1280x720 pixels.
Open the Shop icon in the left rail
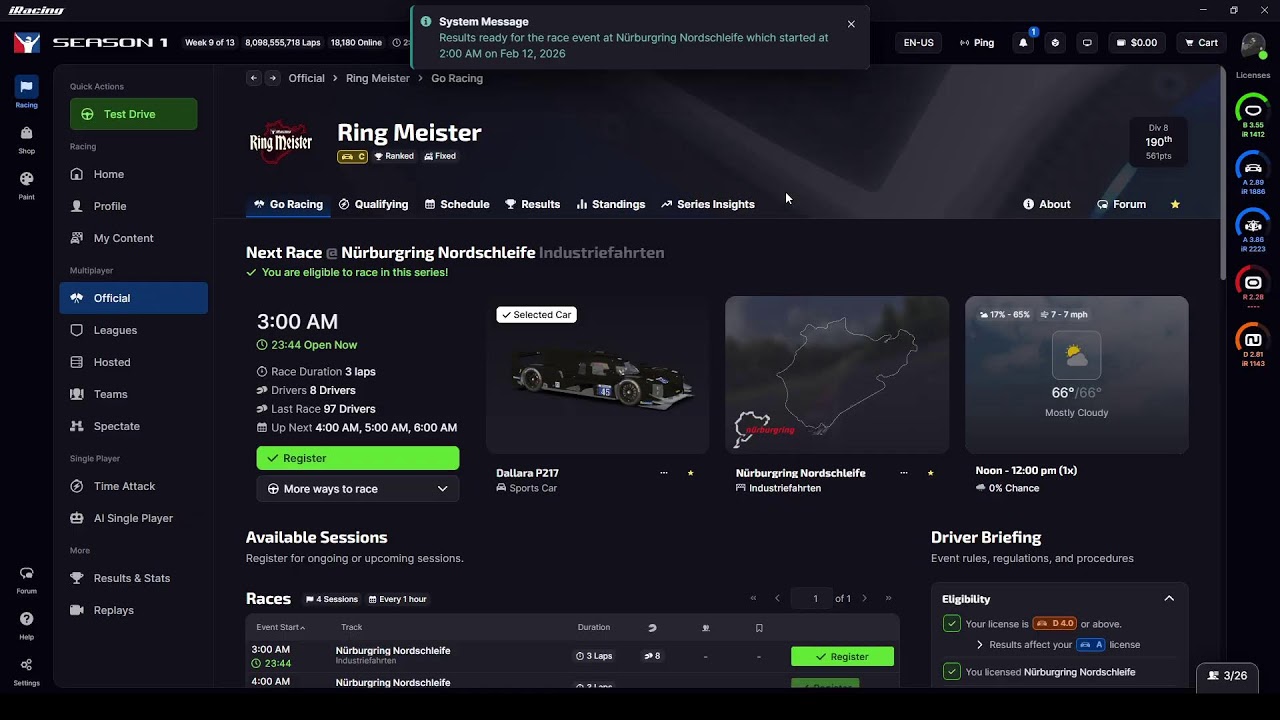pyautogui.click(x=26, y=138)
